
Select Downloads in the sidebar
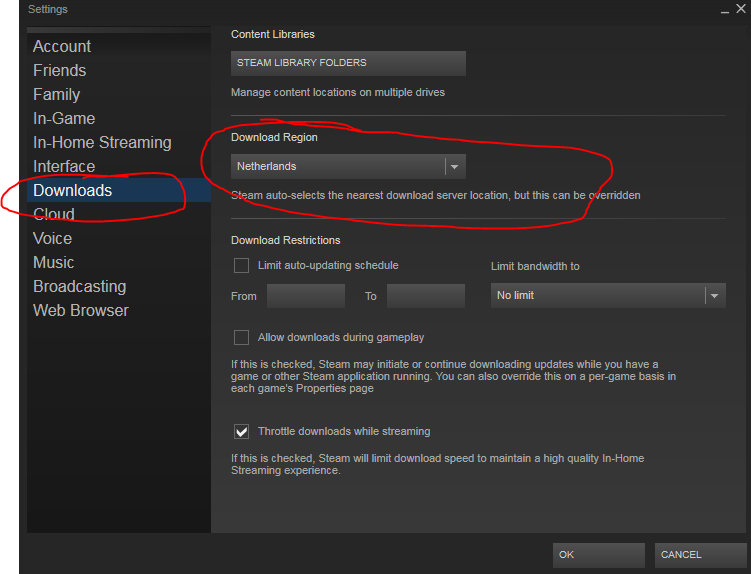[119, 190]
